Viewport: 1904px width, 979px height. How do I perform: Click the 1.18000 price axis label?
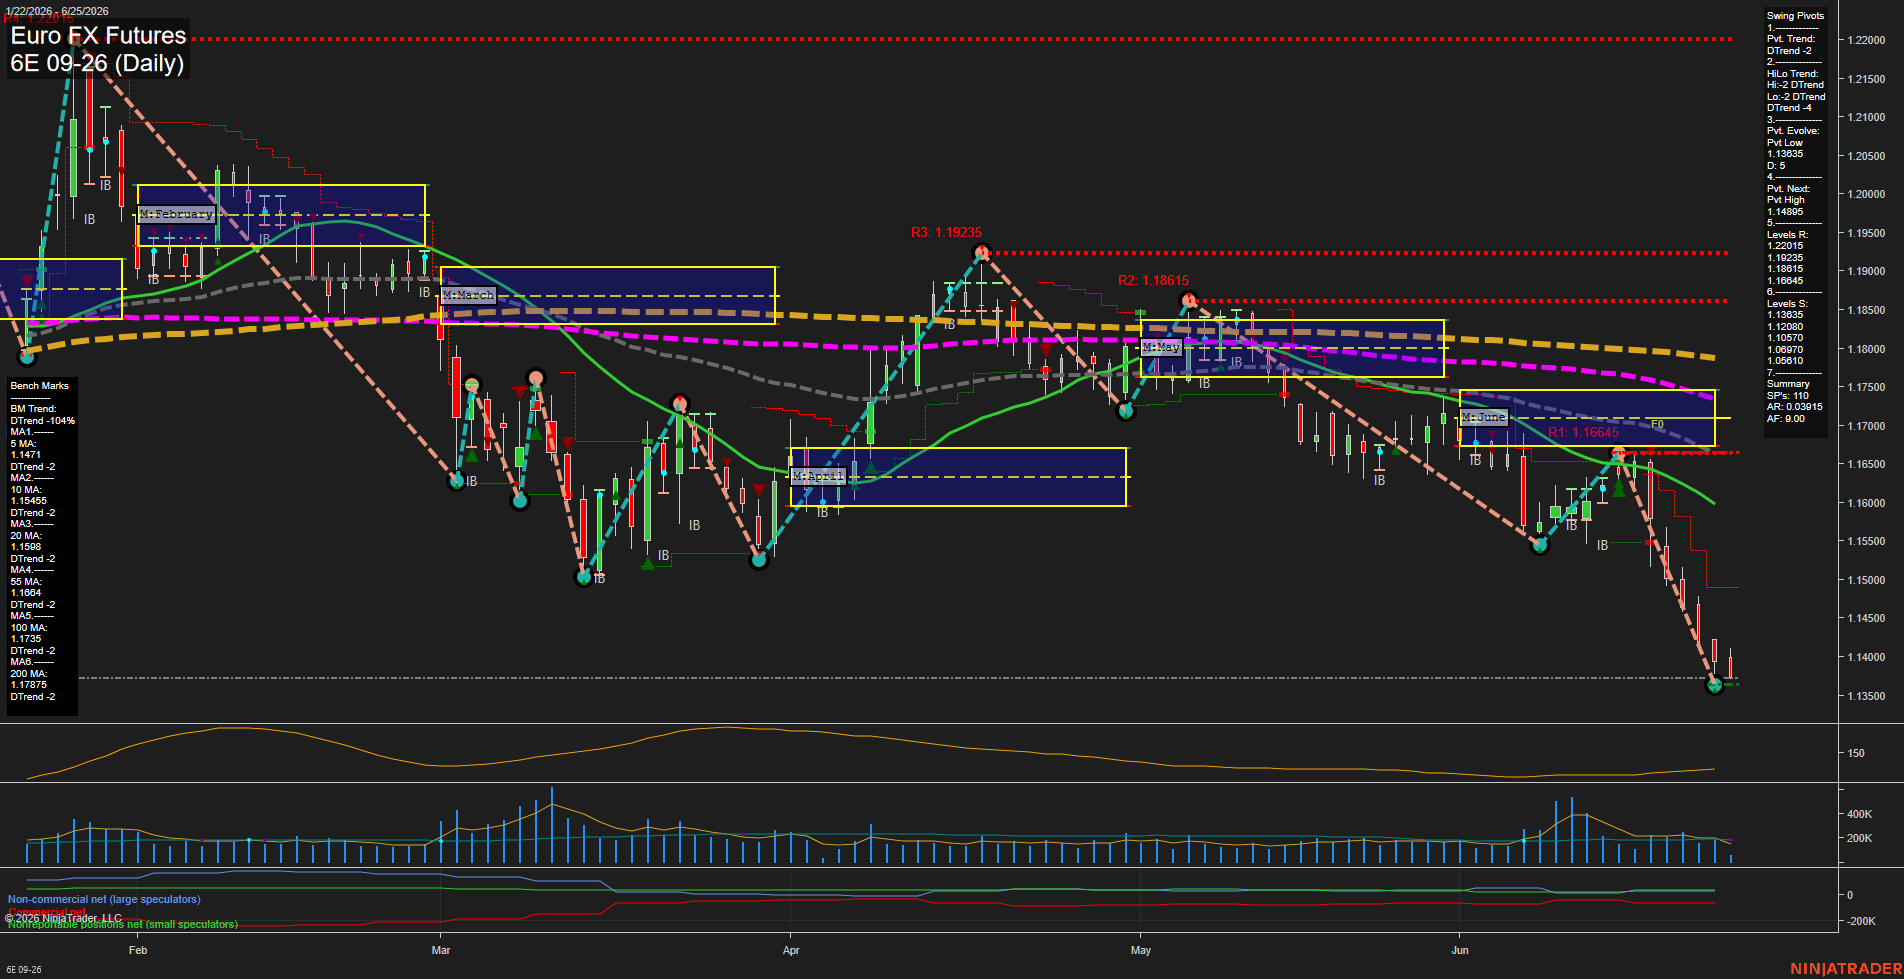[x=1866, y=349]
